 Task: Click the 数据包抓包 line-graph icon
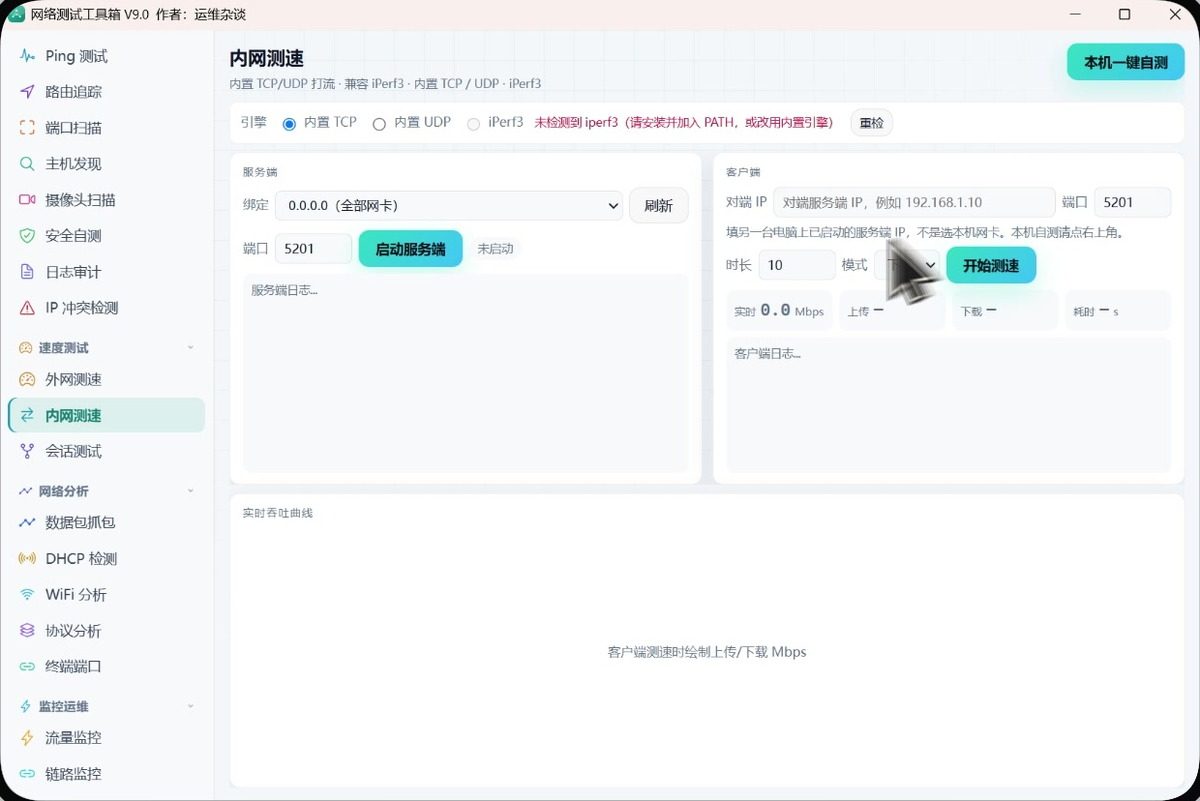(x=27, y=523)
